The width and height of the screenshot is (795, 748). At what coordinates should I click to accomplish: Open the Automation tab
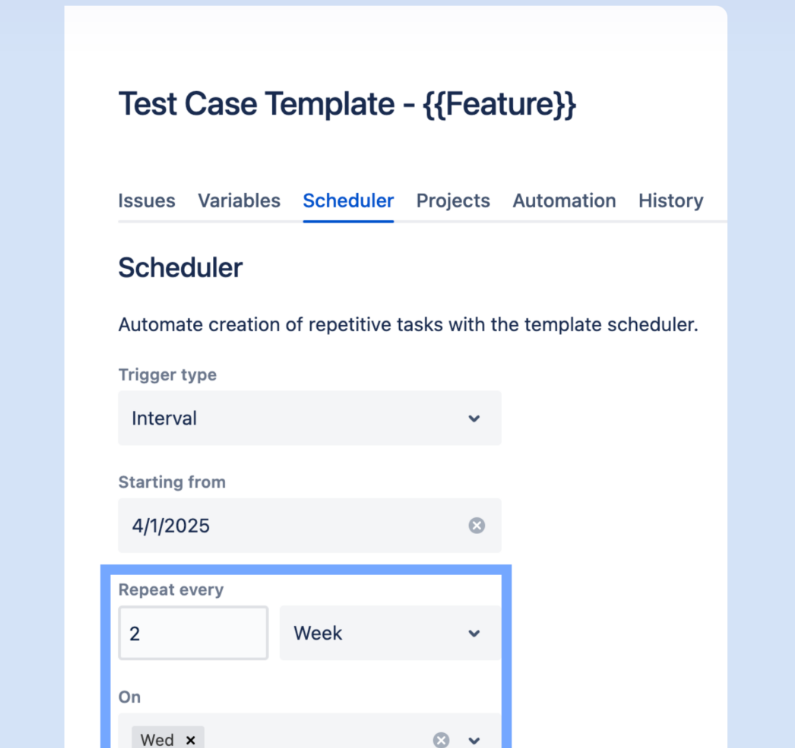point(564,201)
